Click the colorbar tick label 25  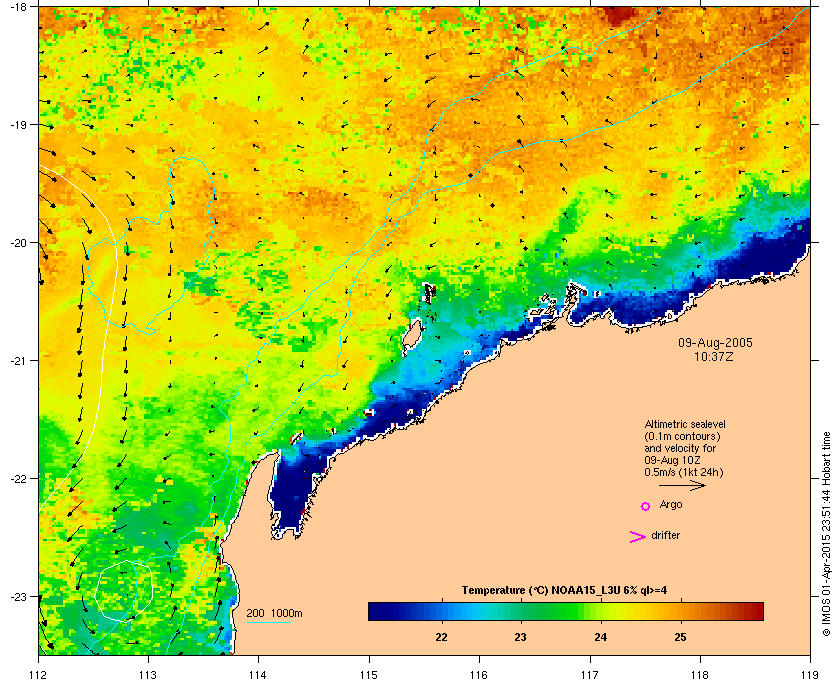pos(680,637)
